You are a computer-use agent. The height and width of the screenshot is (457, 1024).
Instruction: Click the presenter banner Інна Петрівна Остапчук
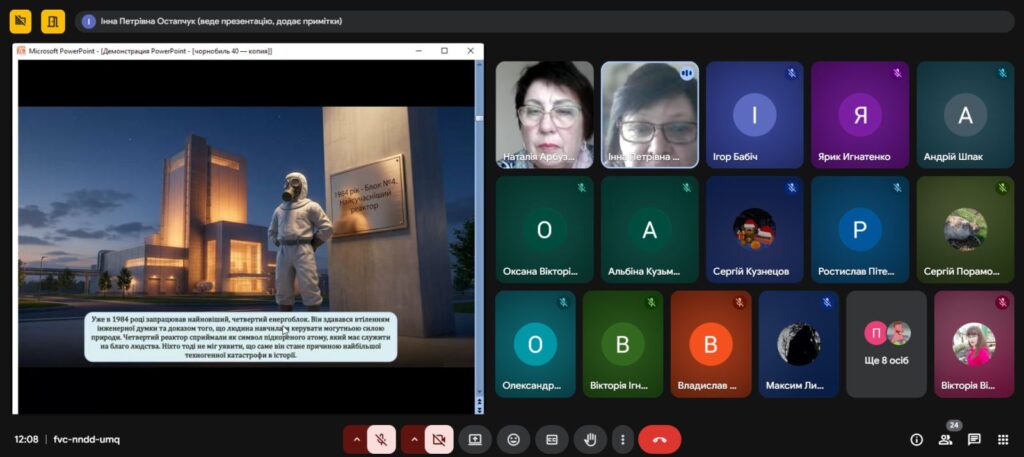220,21
